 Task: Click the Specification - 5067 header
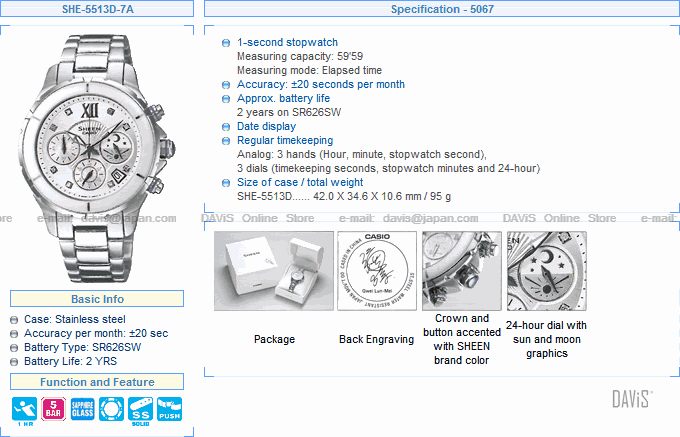pyautogui.click(x=441, y=10)
